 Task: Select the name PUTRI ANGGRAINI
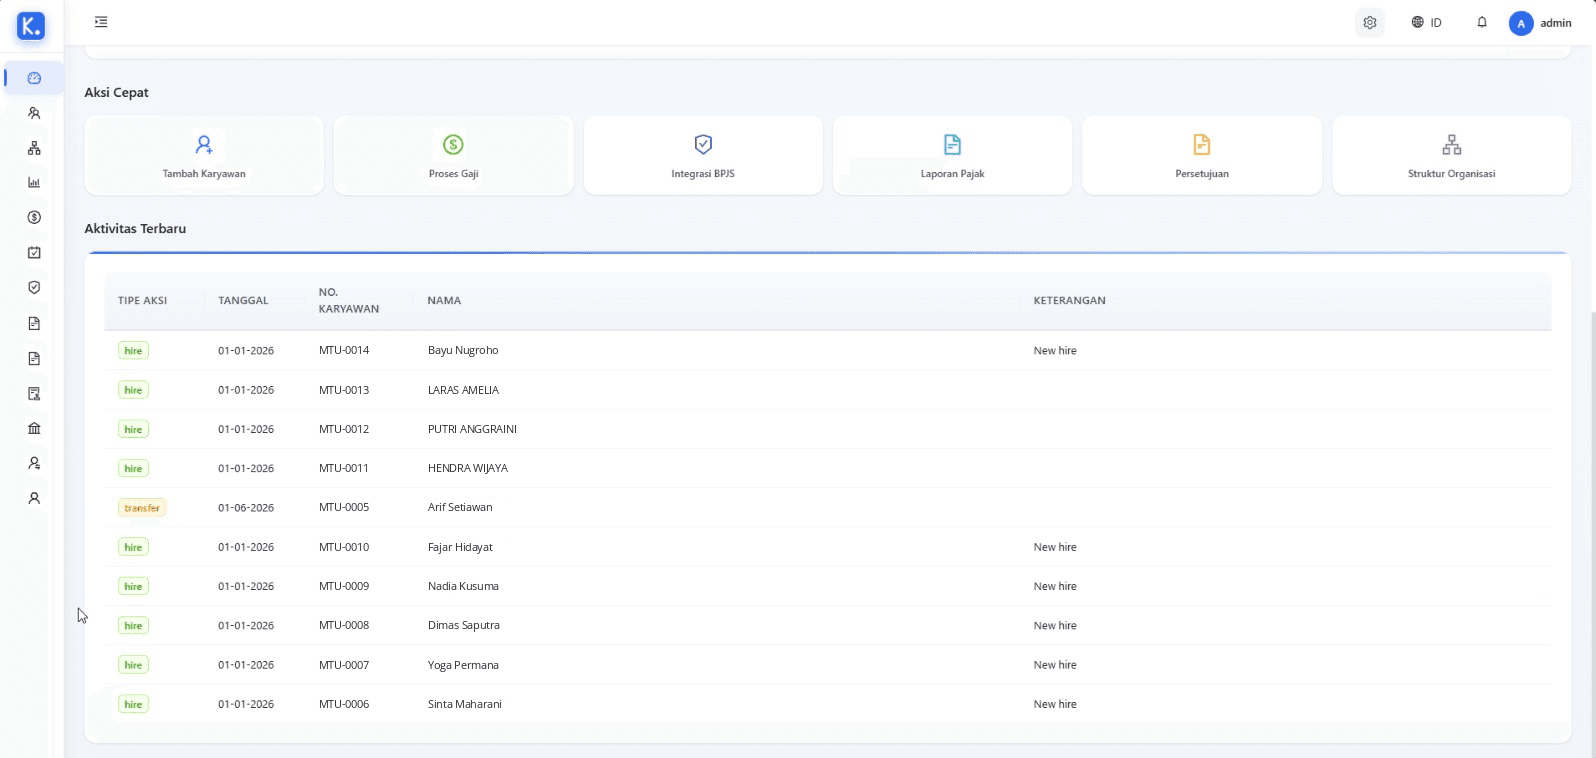tap(472, 429)
